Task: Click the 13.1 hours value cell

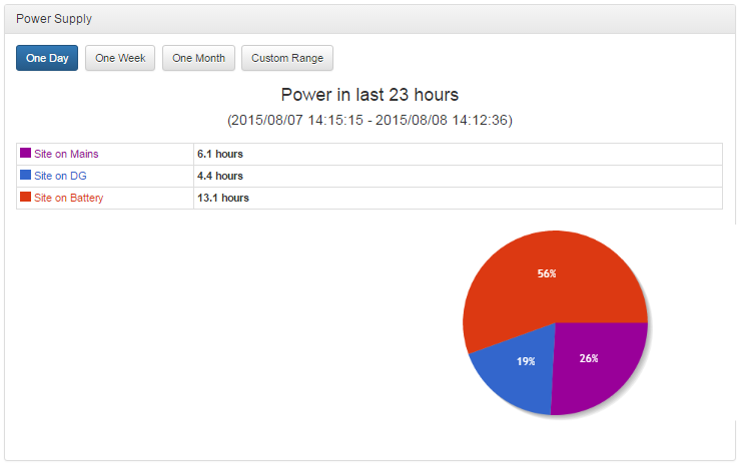Action: click(x=458, y=198)
